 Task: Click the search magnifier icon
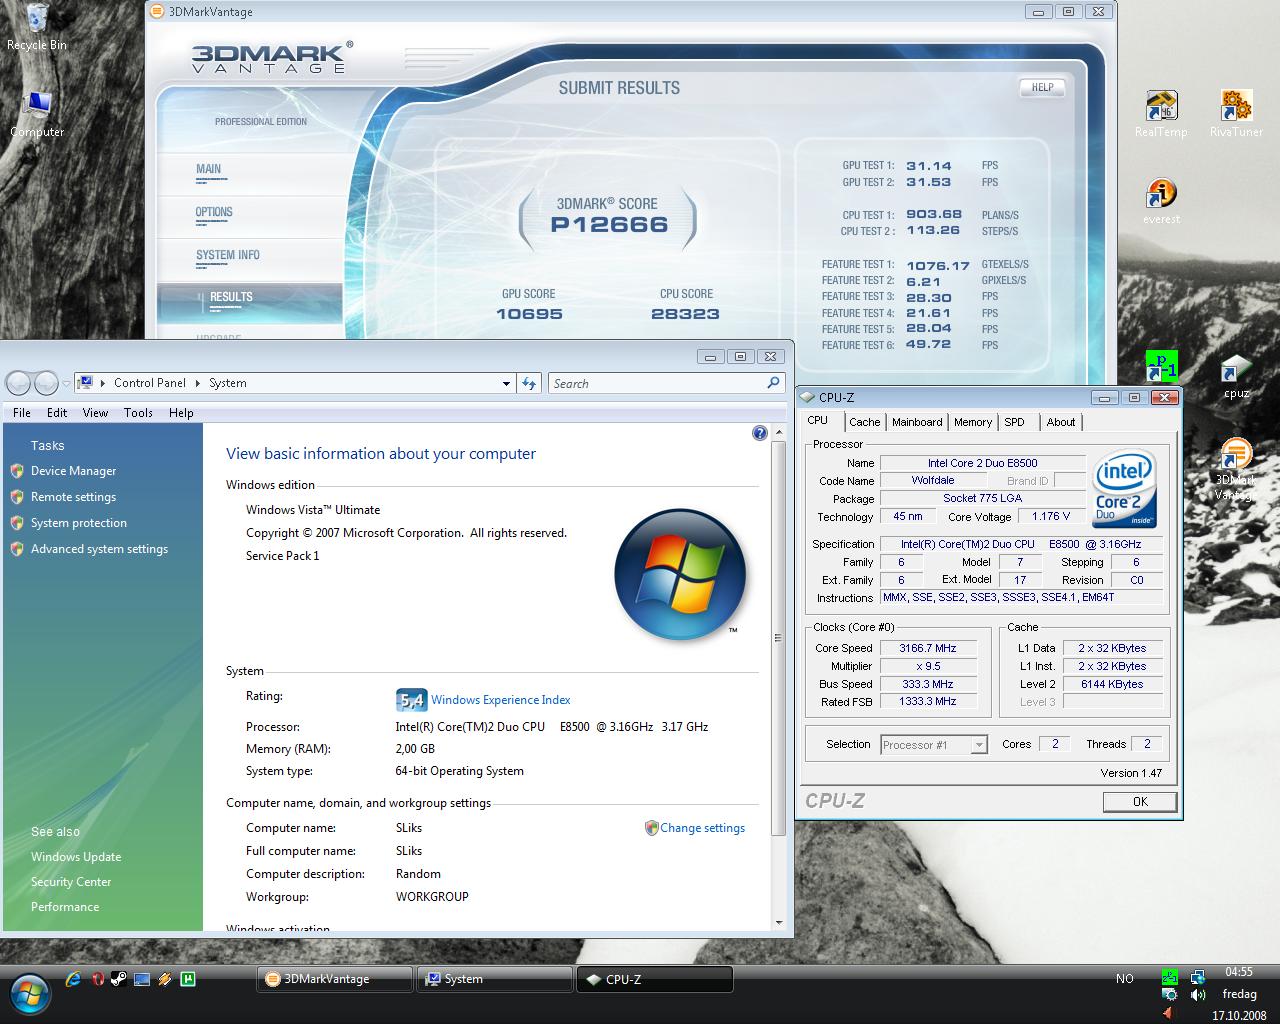773,383
